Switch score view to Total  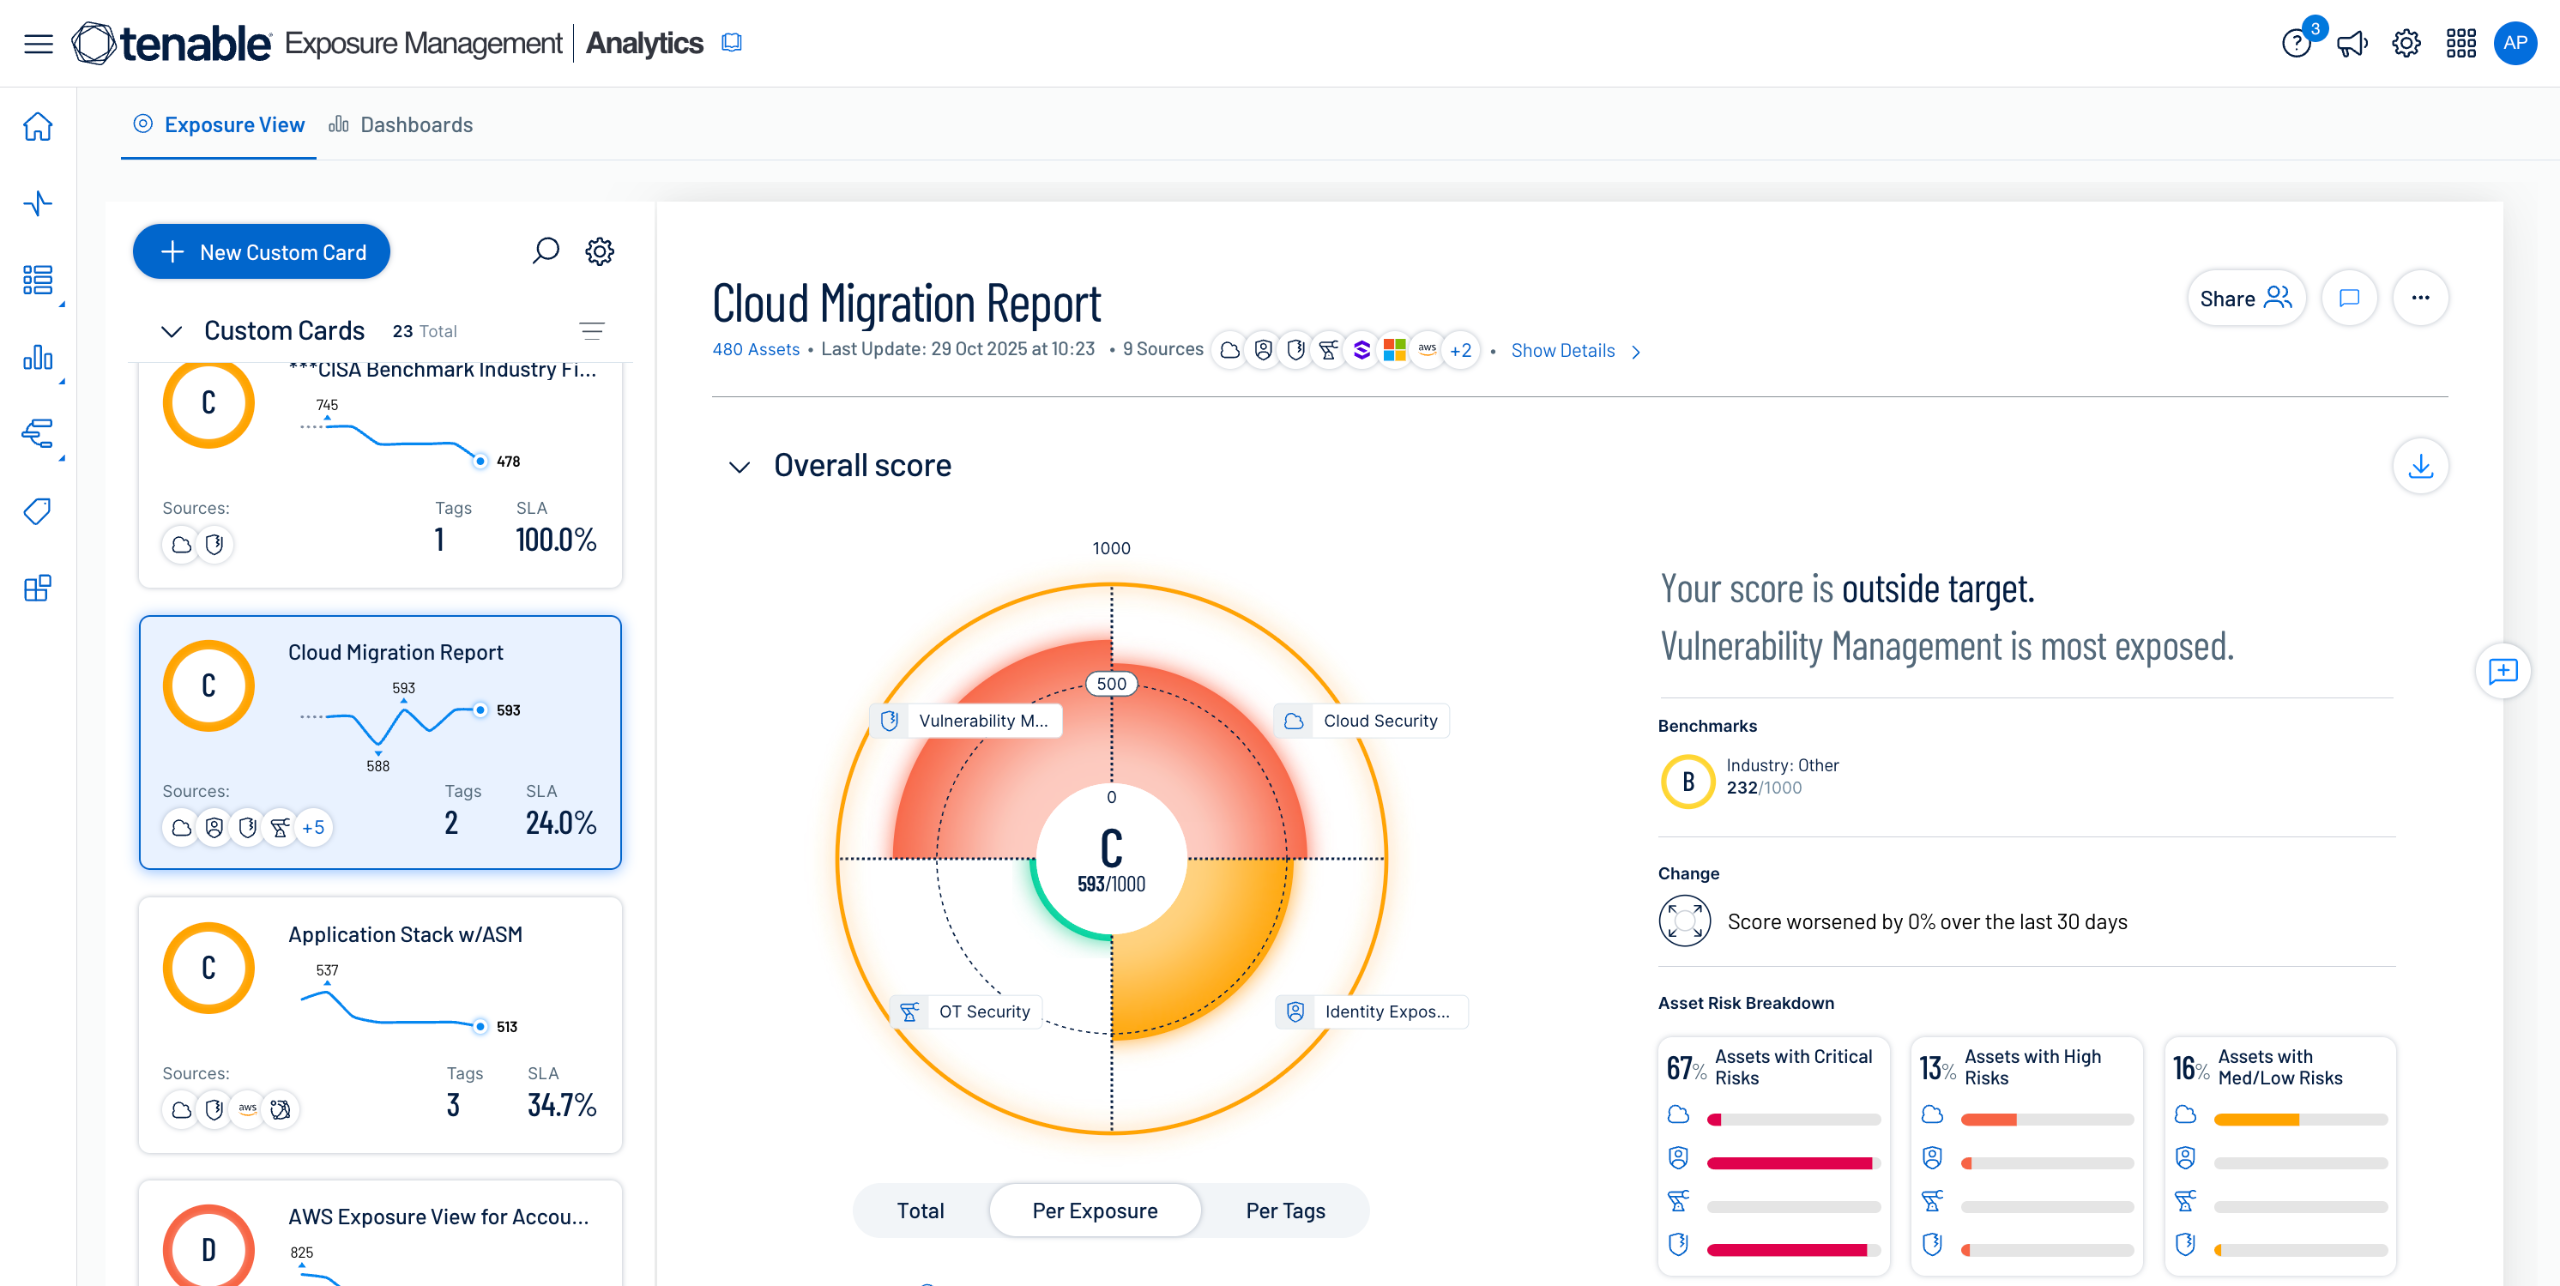click(x=920, y=1210)
